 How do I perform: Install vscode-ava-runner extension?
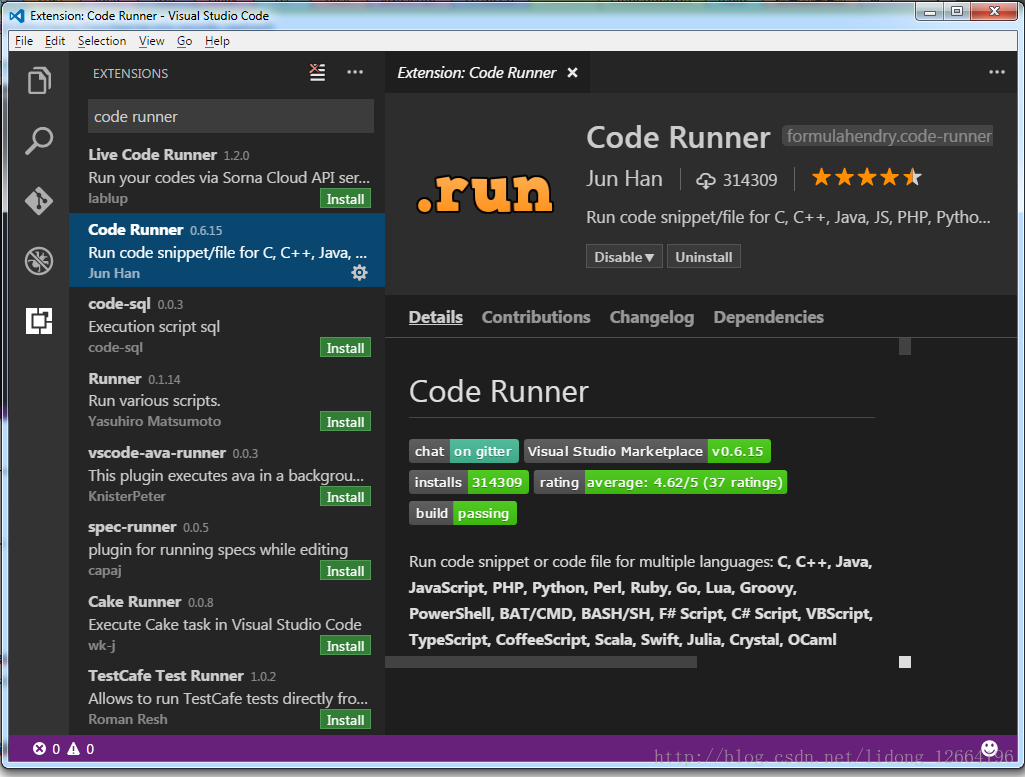(x=345, y=497)
